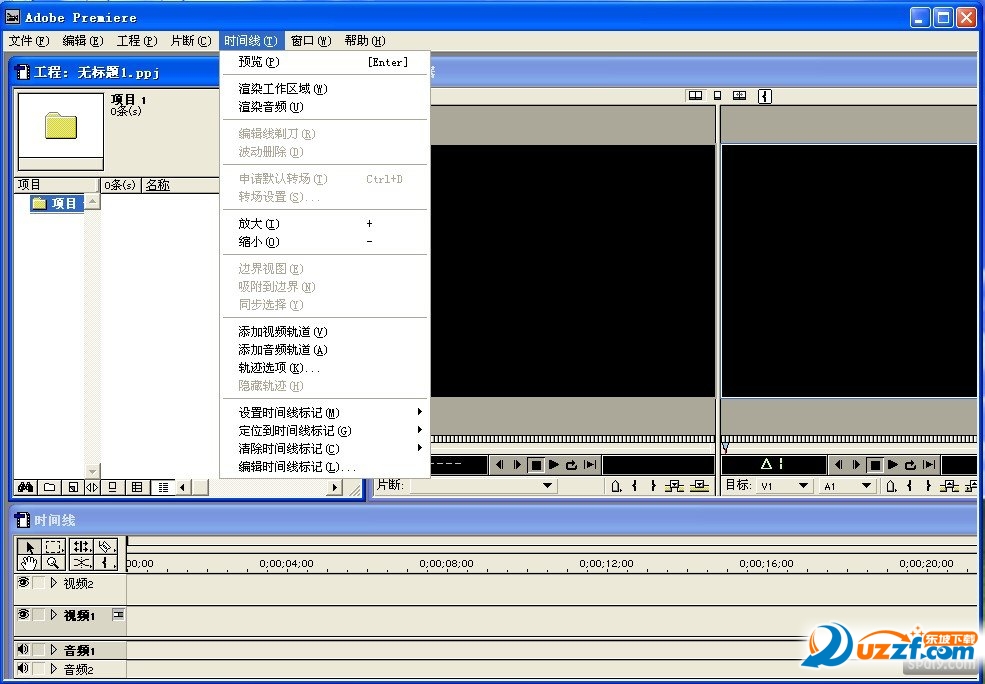Select the Hand tool in timeline toolbox

coord(29,563)
